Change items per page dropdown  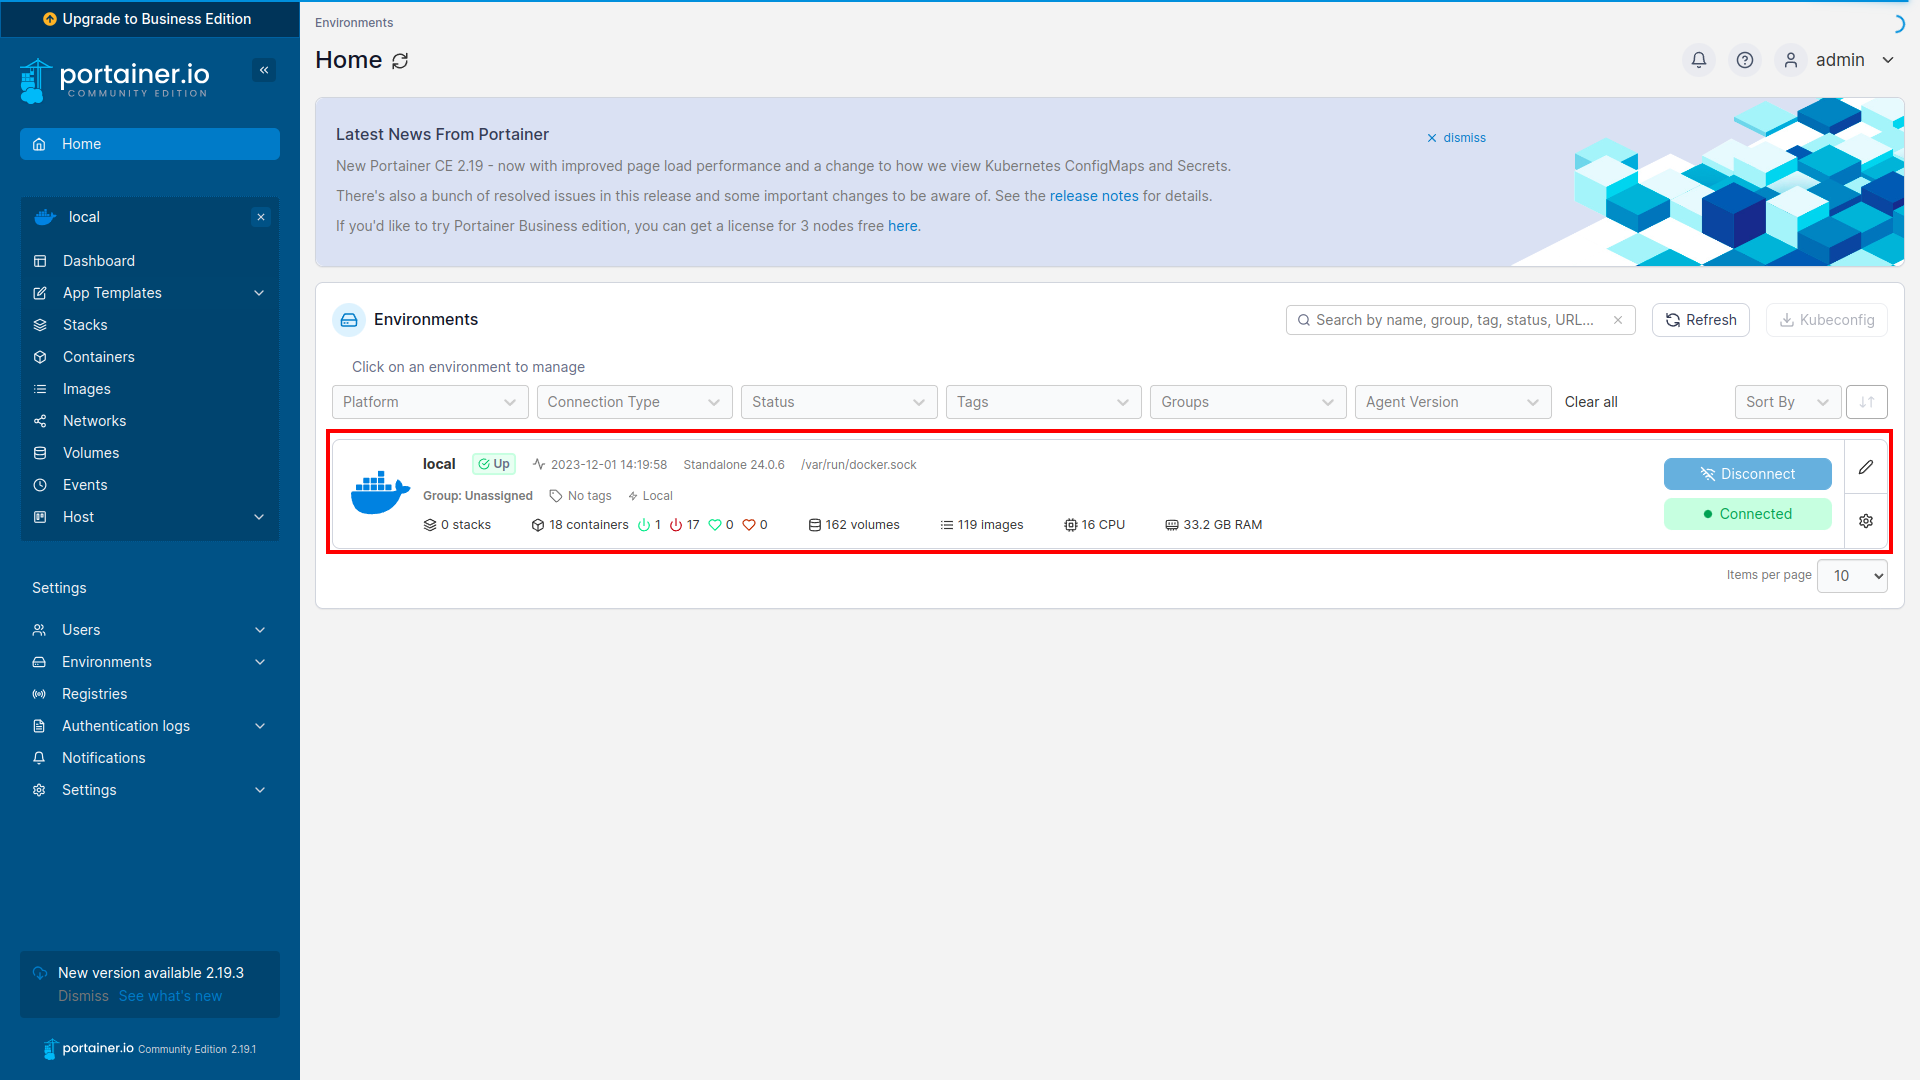point(1852,576)
